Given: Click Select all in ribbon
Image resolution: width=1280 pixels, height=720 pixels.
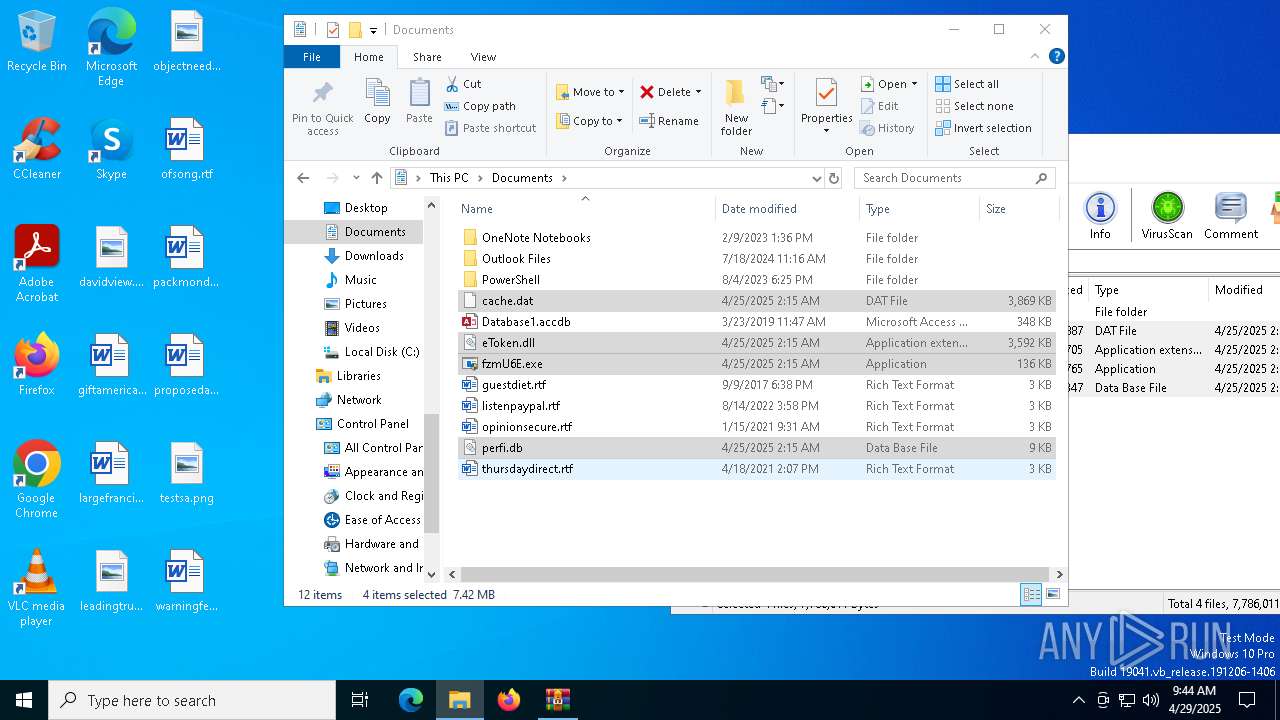Looking at the screenshot, I should pyautogui.click(x=967, y=84).
